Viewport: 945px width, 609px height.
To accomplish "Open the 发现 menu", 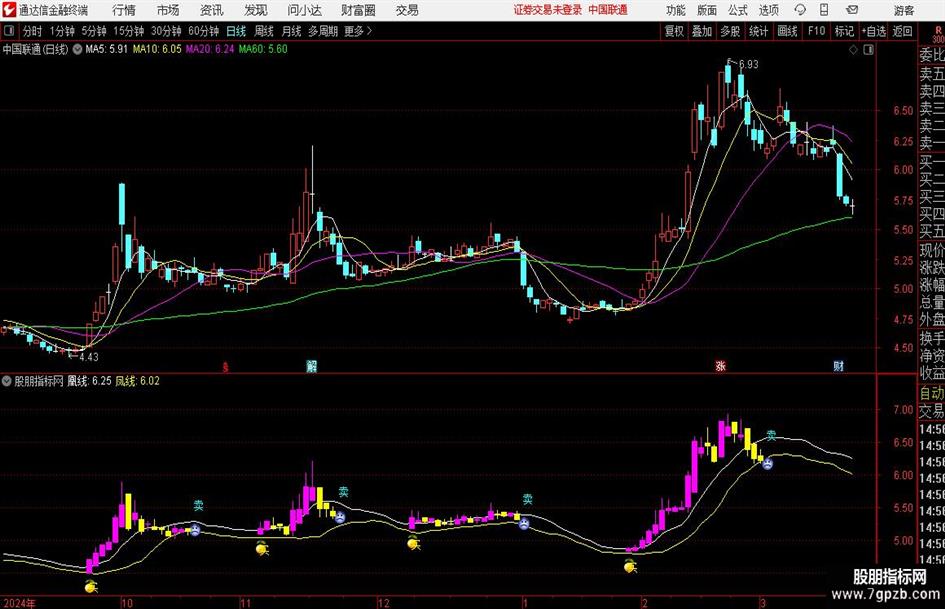I will pyautogui.click(x=256, y=10).
